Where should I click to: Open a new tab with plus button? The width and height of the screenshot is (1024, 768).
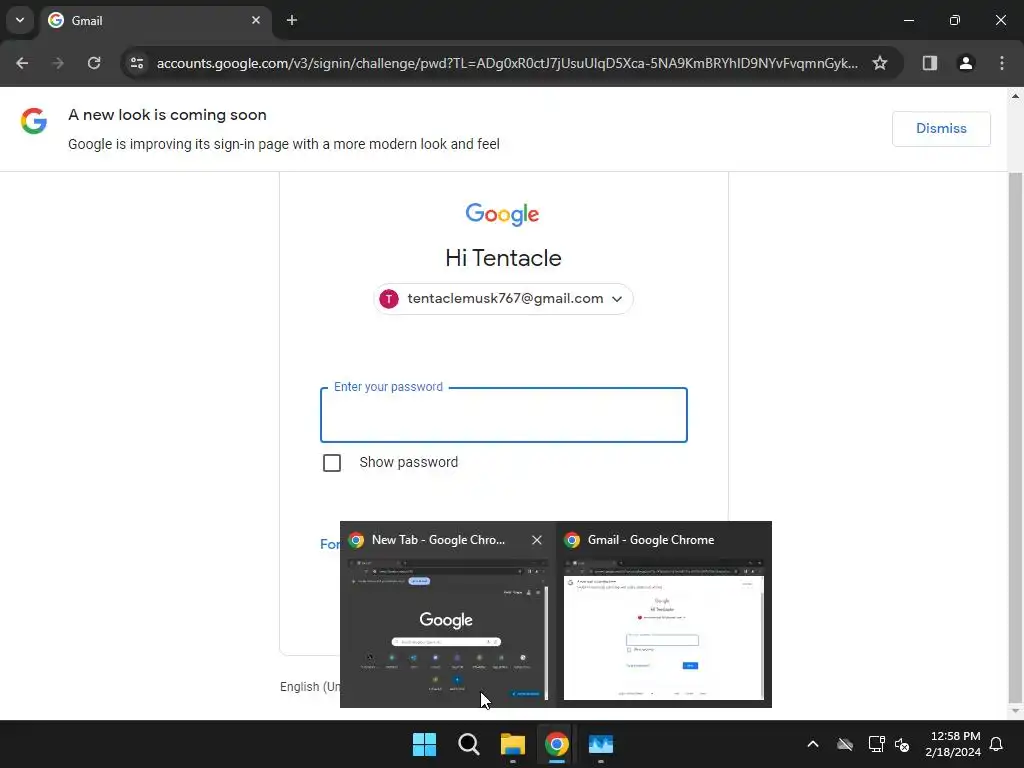pyautogui.click(x=292, y=20)
